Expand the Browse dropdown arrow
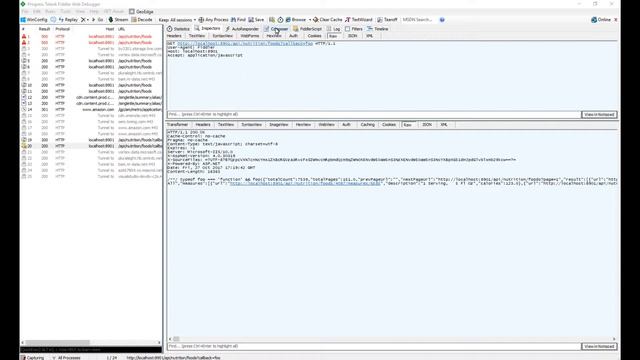This screenshot has width=640, height=360. click(310, 20)
